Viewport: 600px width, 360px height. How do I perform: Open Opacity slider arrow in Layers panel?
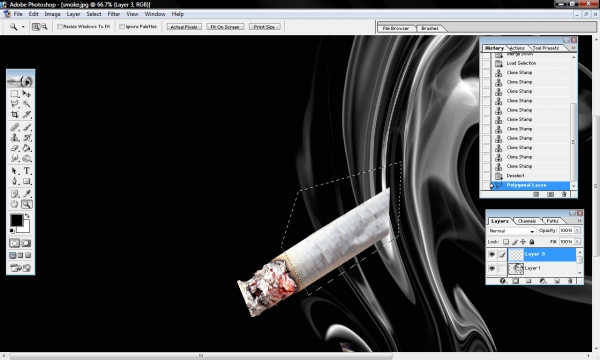[x=577, y=230]
